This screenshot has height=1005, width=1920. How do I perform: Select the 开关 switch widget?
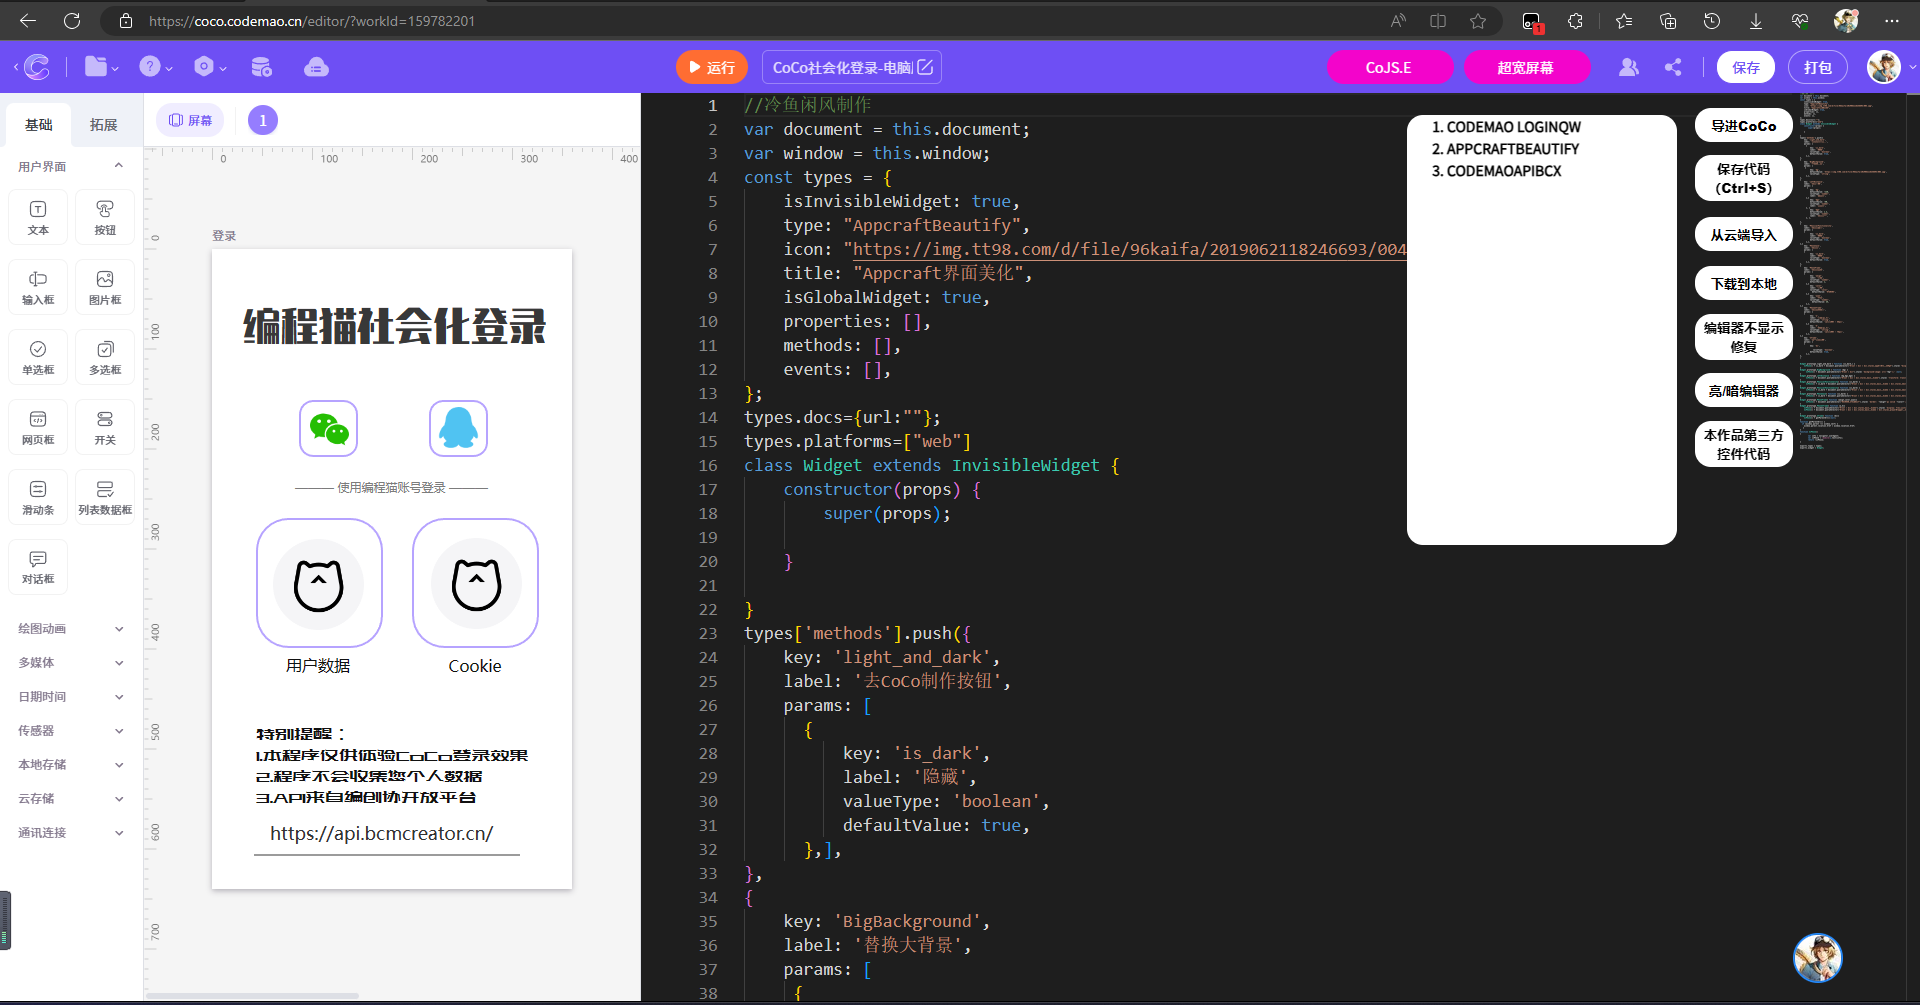click(105, 427)
